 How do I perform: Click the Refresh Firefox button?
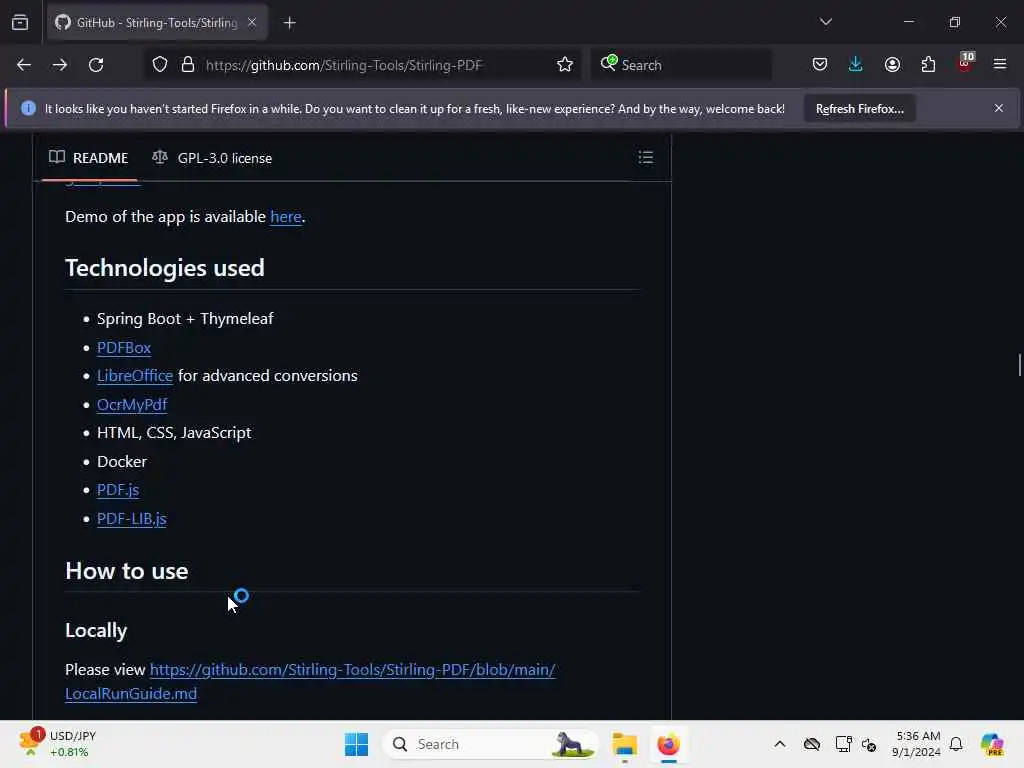(x=859, y=109)
